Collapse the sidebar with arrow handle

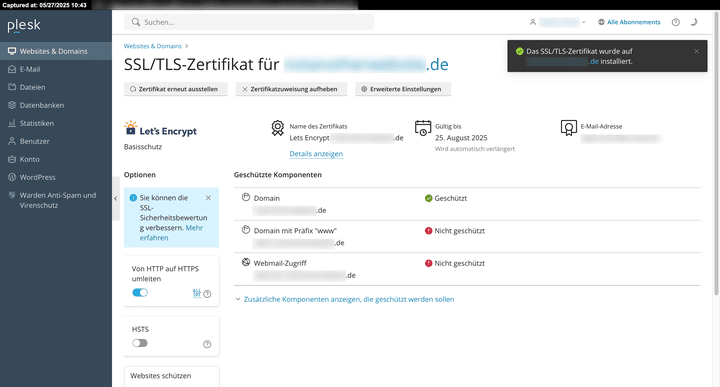tap(115, 198)
